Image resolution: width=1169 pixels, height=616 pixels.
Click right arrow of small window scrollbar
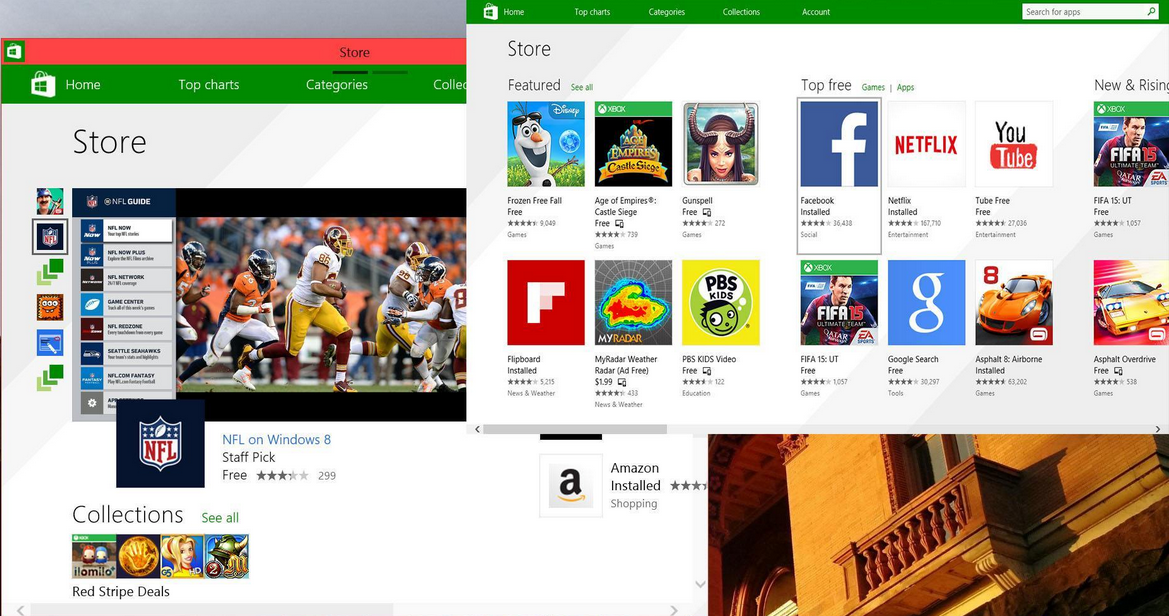tap(1158, 429)
